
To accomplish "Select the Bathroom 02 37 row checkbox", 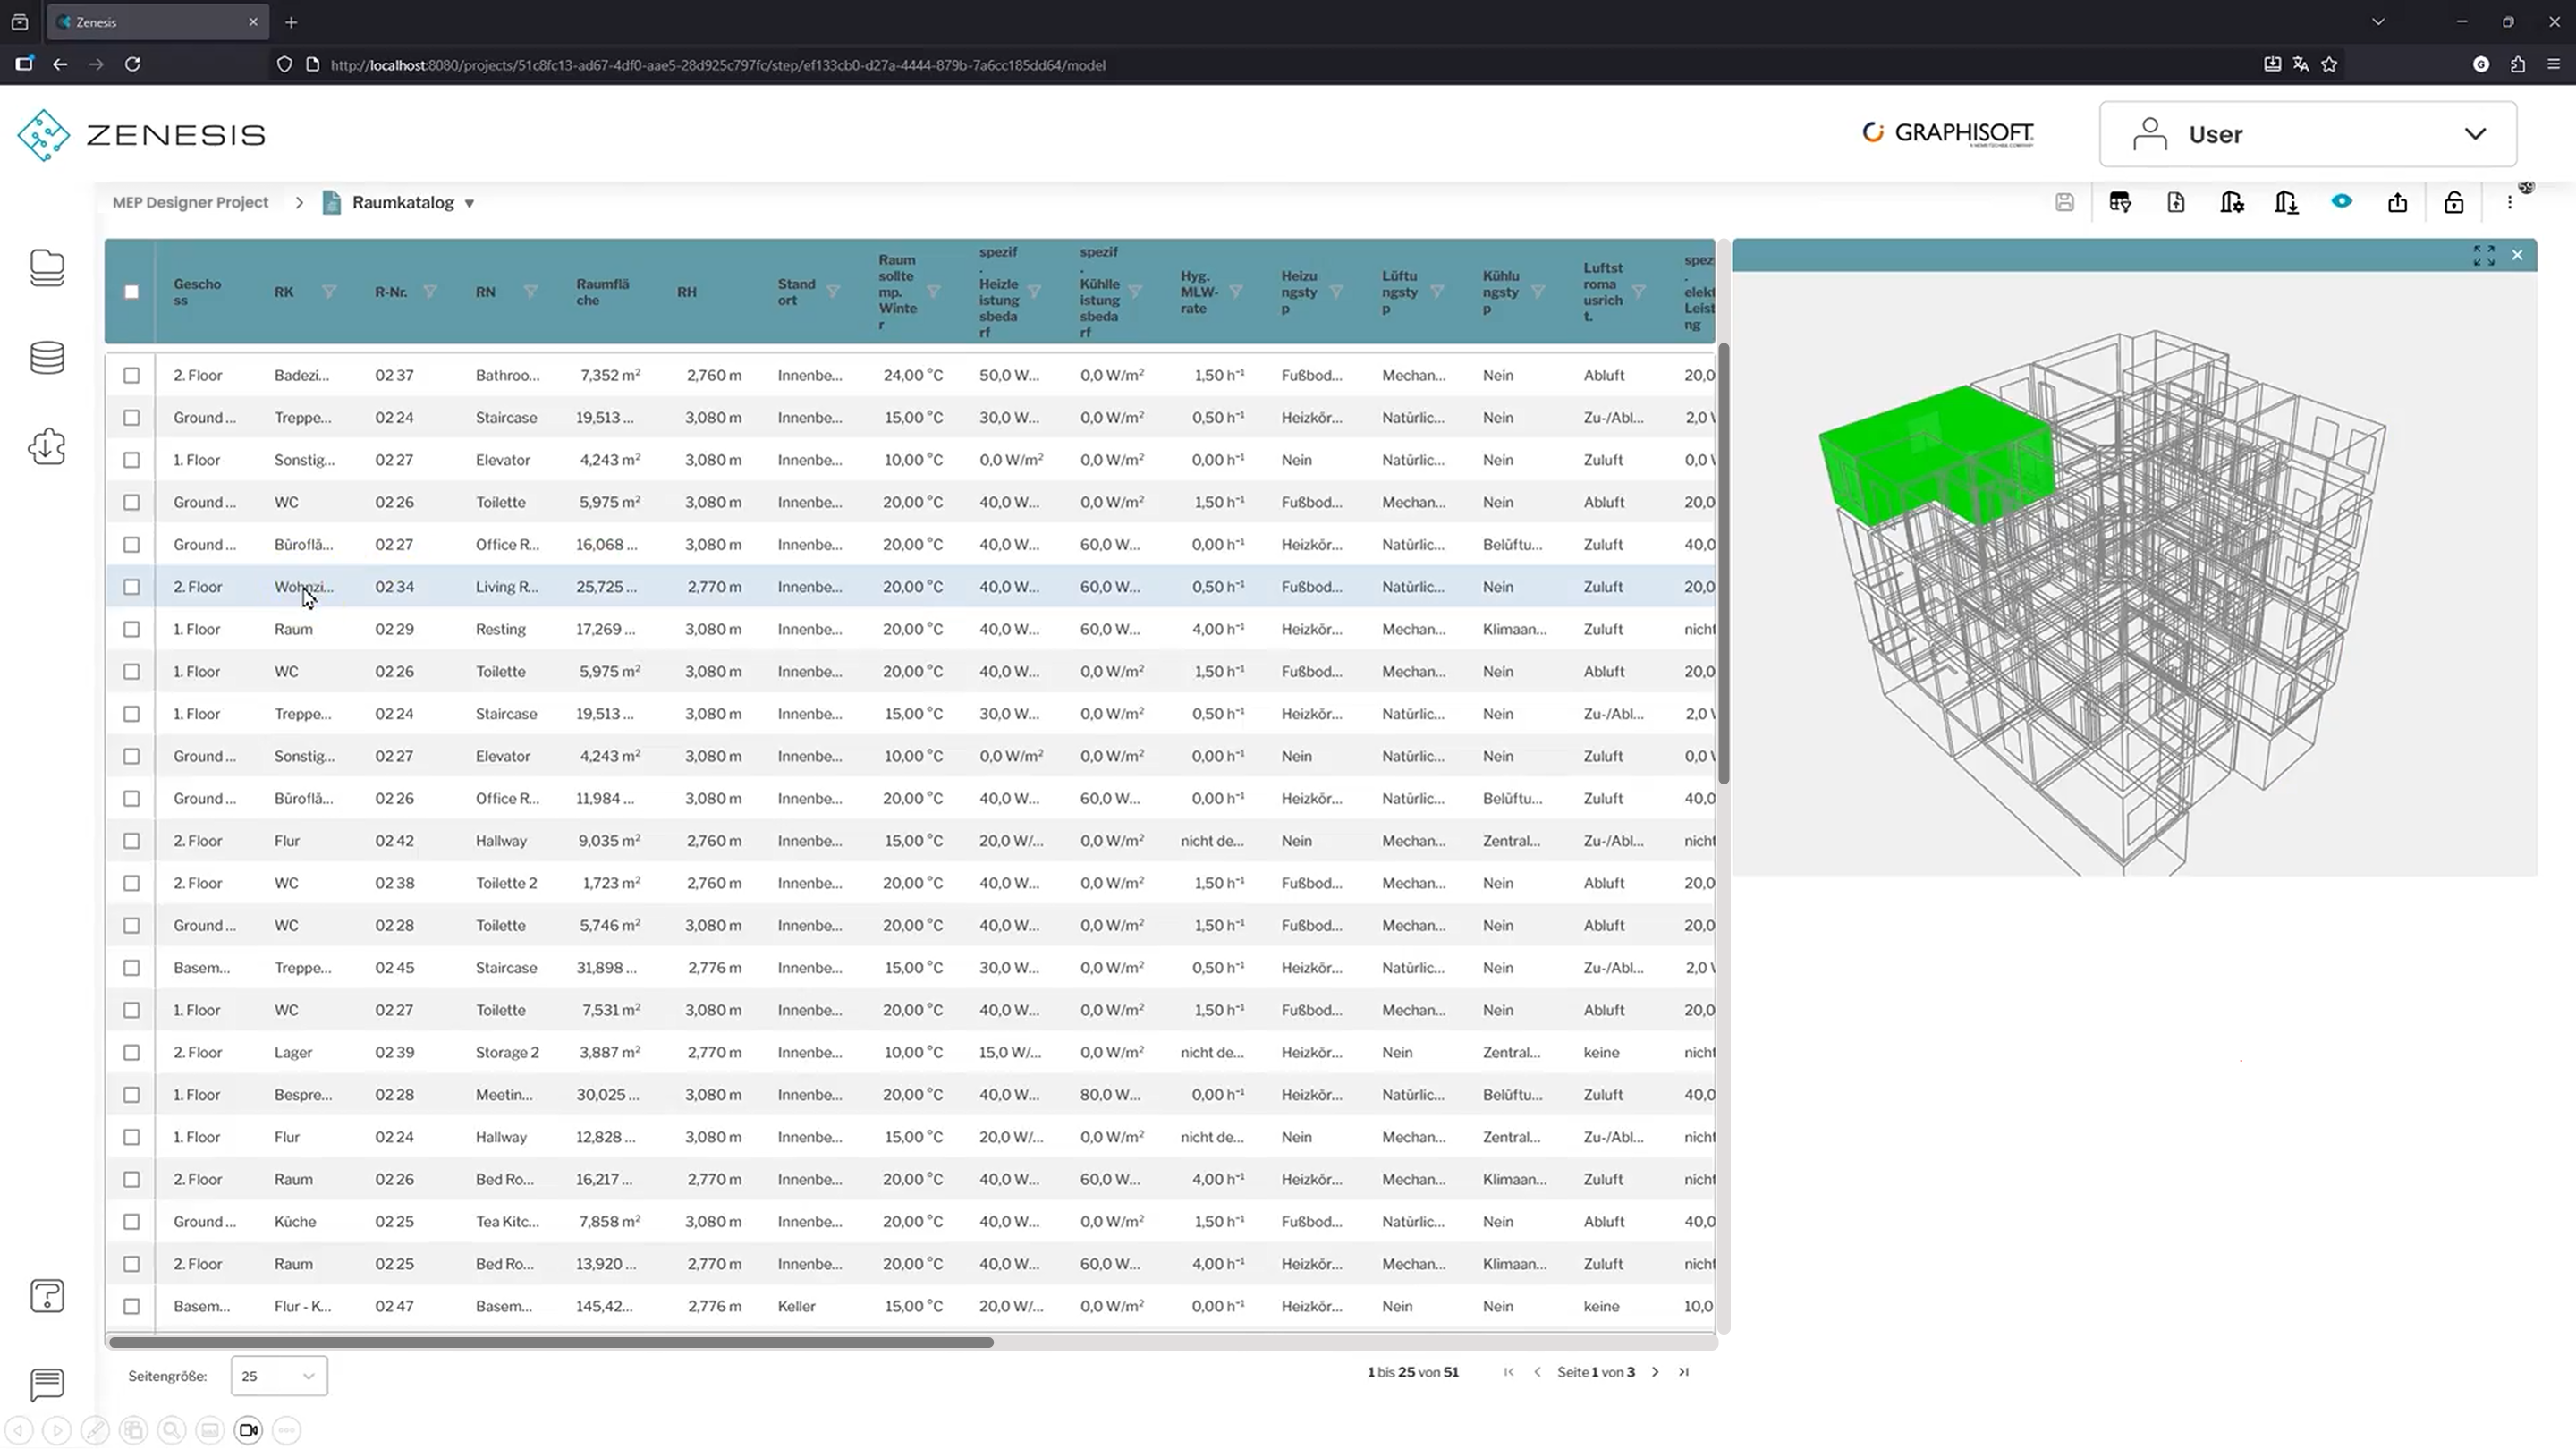I will point(131,375).
